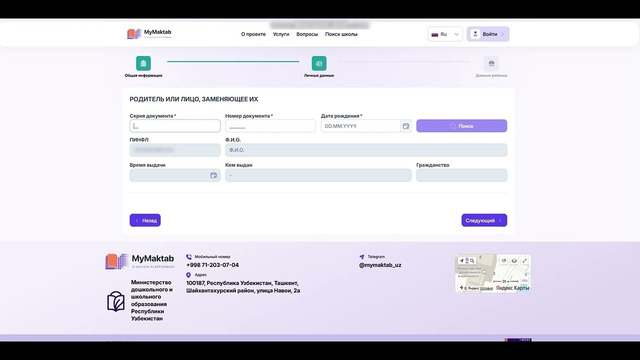Click the address pin icon in footer
This screenshot has height=360, width=640.
click(189, 275)
